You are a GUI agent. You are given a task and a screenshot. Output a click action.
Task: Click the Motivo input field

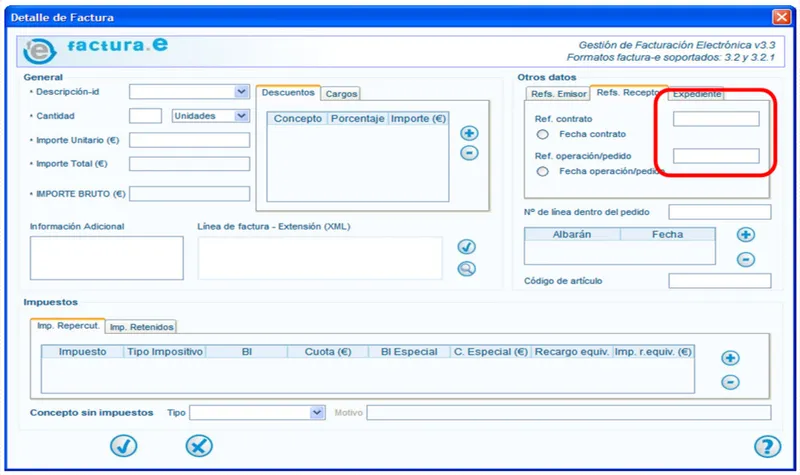pyautogui.click(x=568, y=412)
